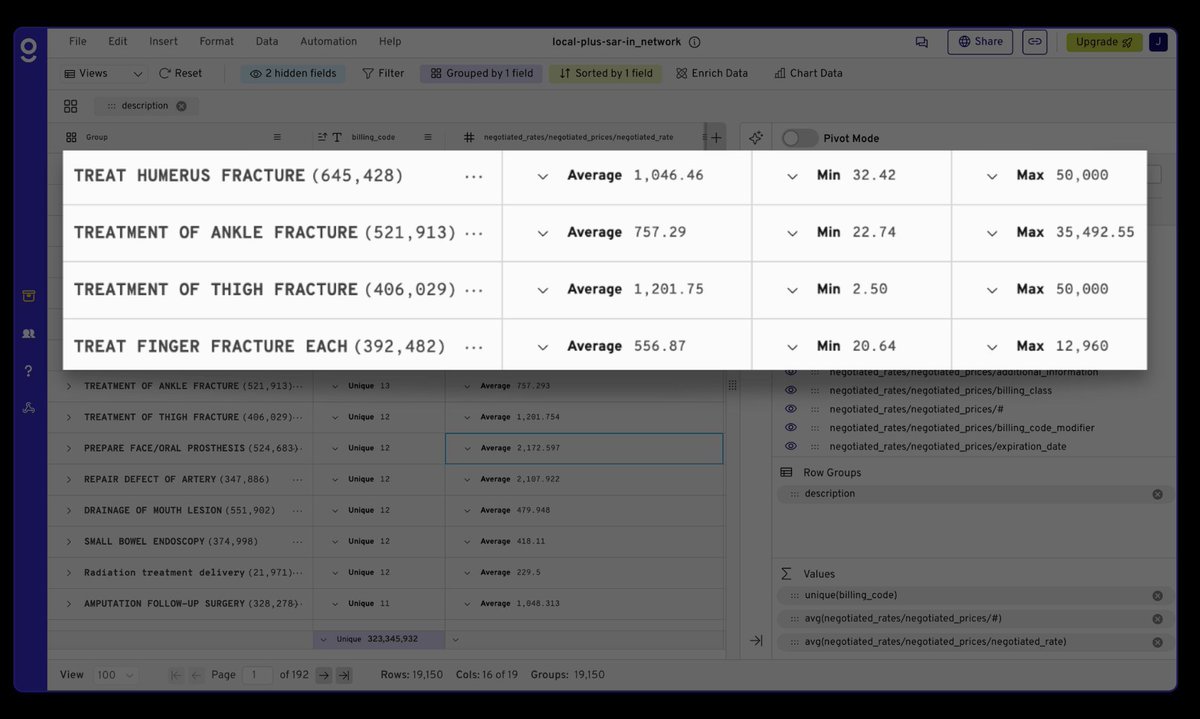Open the Automation menu
The width and height of the screenshot is (1200, 719).
point(328,42)
